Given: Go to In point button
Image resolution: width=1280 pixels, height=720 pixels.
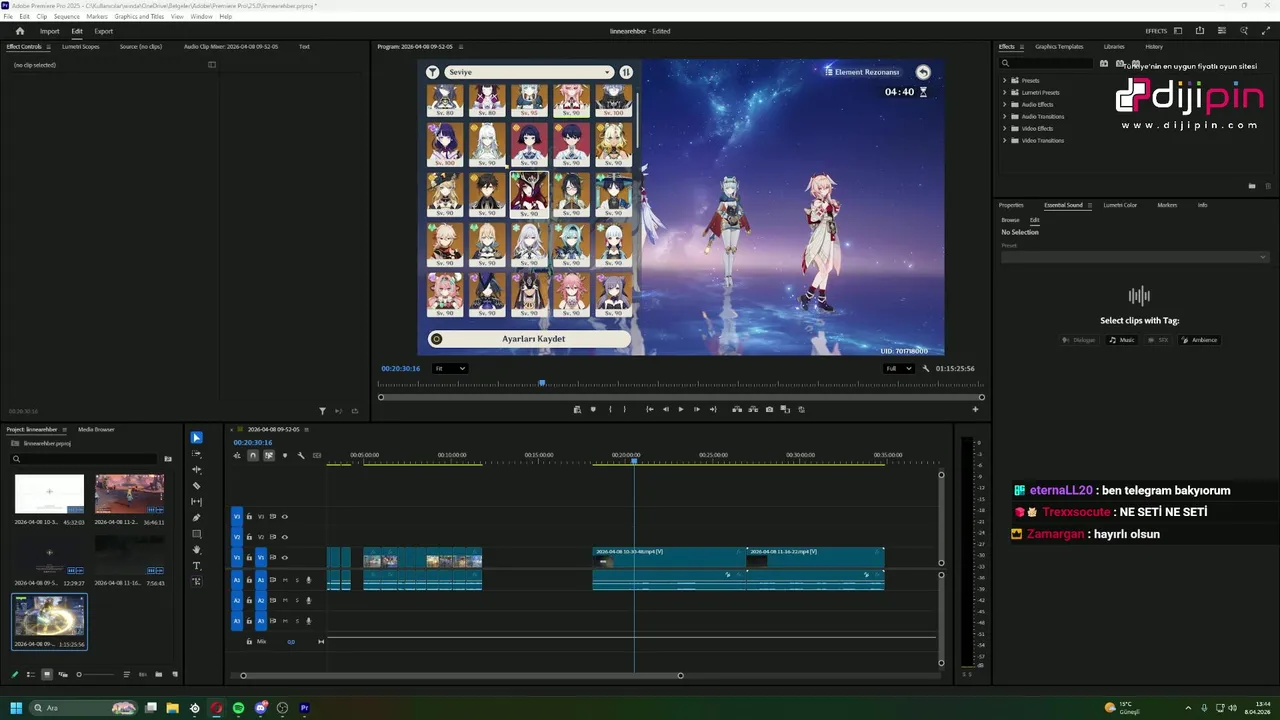Looking at the screenshot, I should 650,409.
